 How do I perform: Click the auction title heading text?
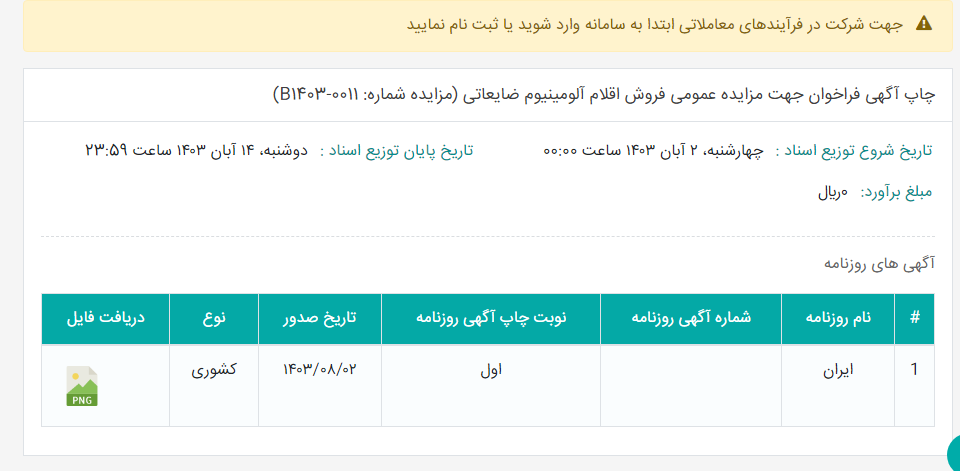(604, 95)
